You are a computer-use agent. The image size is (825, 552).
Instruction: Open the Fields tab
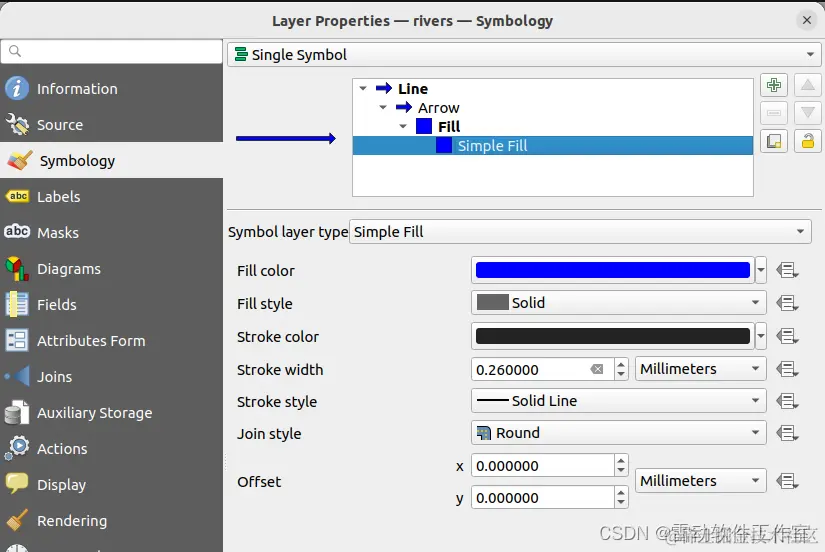(x=112, y=304)
